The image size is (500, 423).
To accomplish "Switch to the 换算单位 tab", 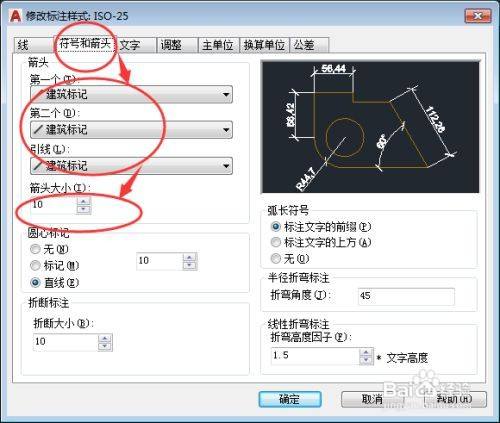I will (x=265, y=45).
